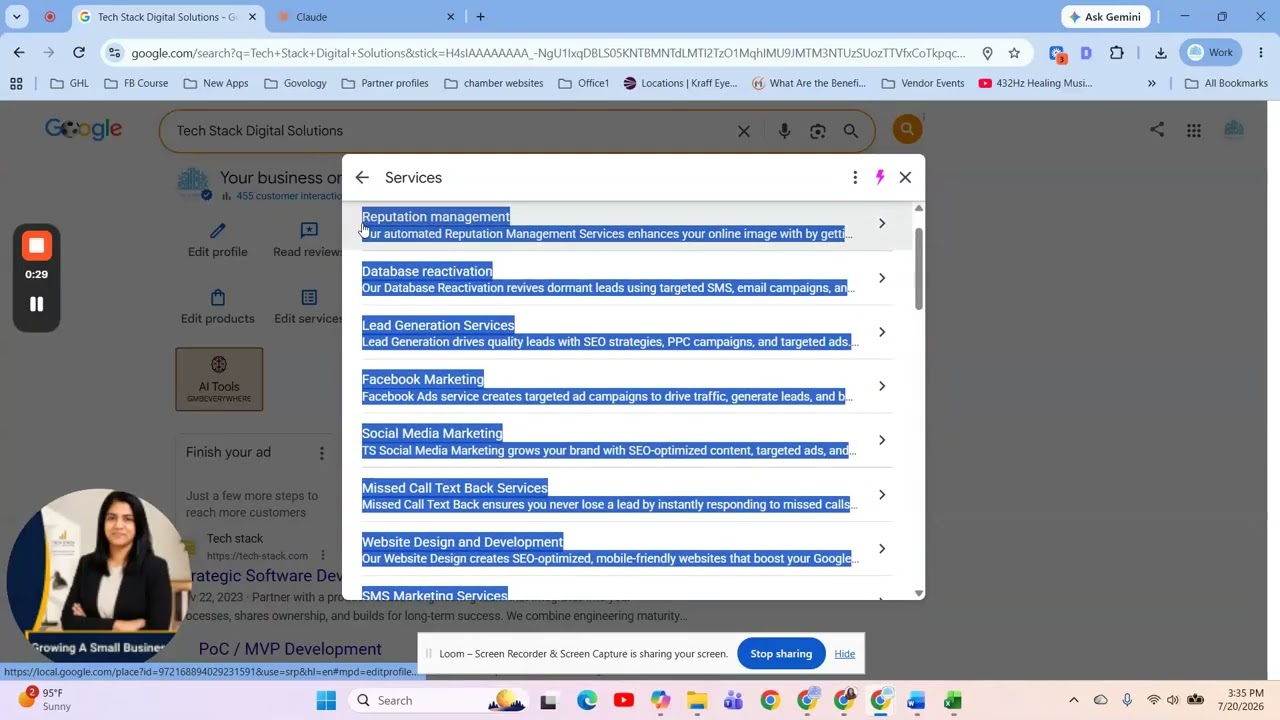1280x720 pixels.
Task: Open Chrome downloads
Action: coord(1160,53)
